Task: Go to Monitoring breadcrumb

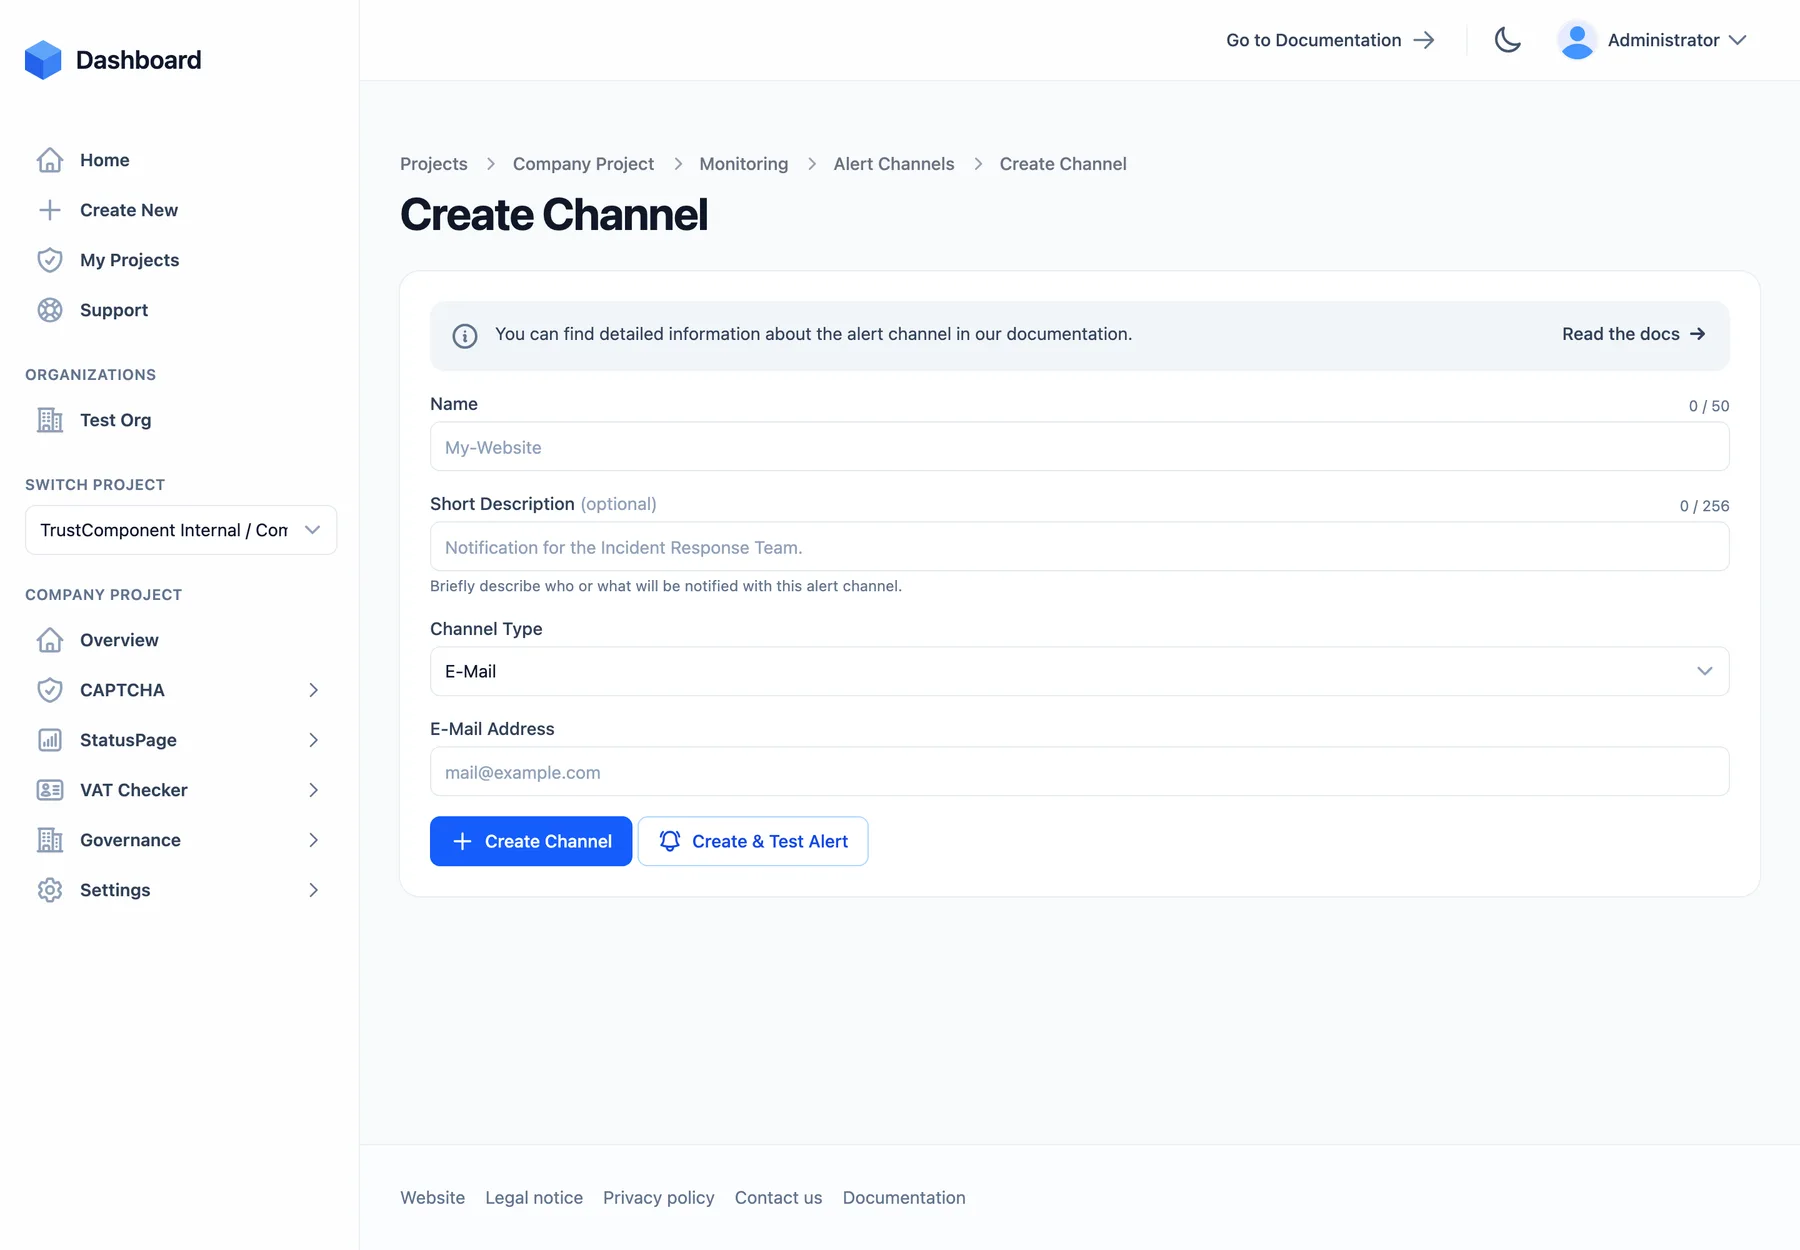Action: 744,164
